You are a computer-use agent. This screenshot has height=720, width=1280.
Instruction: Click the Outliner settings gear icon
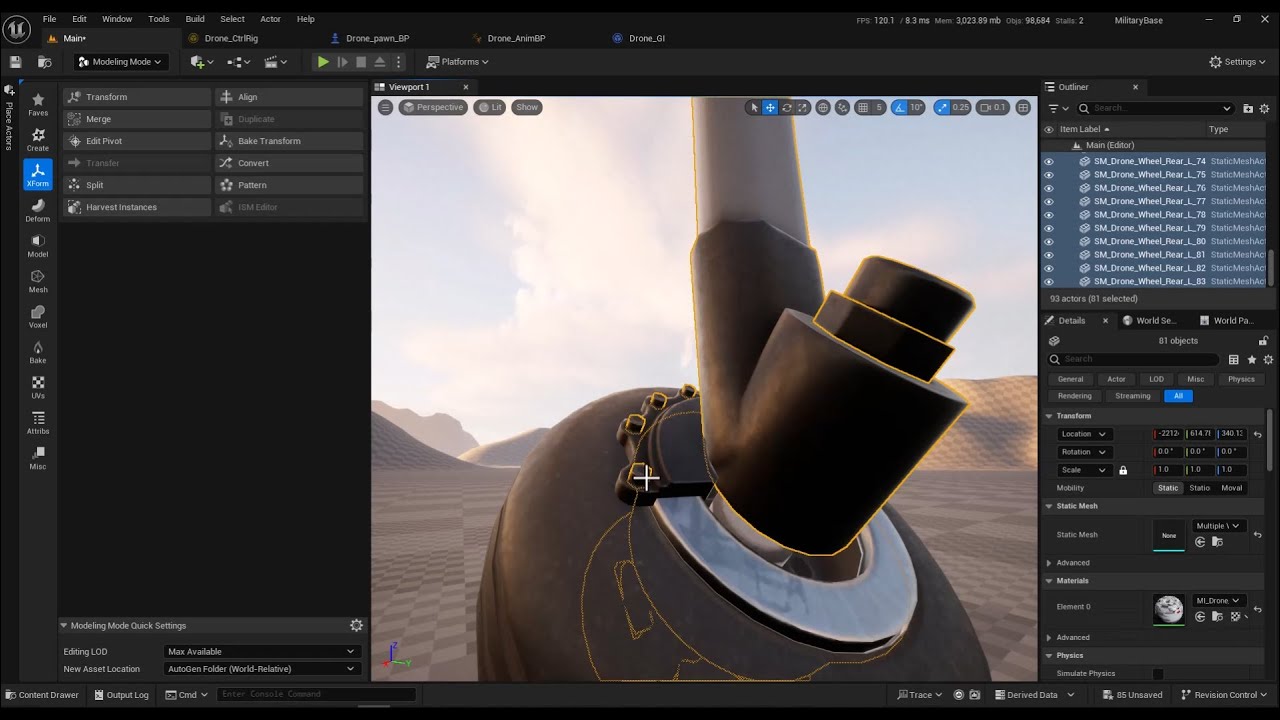tap(1264, 108)
